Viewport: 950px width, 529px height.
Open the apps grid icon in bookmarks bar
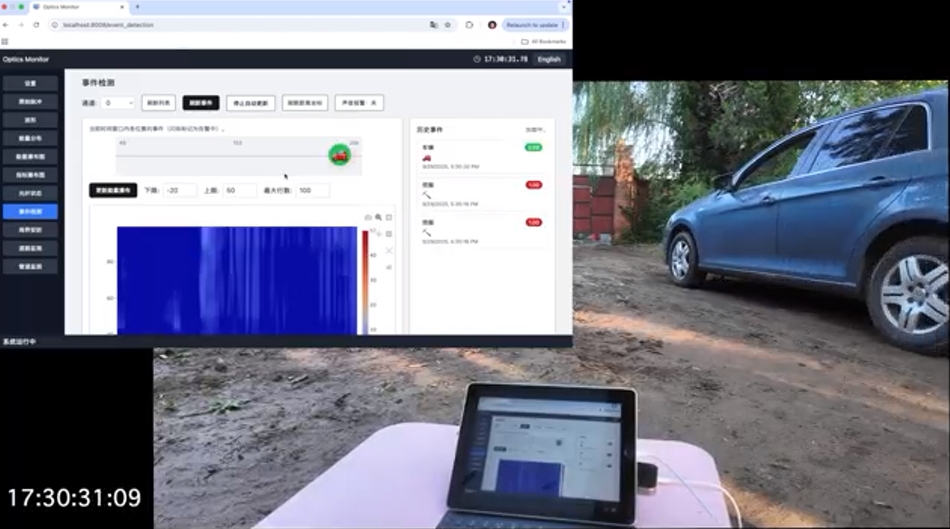5,41
